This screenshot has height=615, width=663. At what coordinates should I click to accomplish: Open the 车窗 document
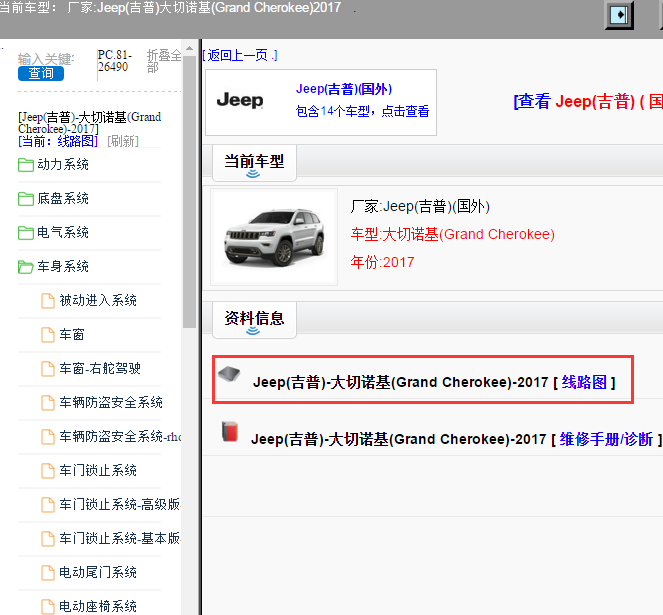tap(72, 335)
